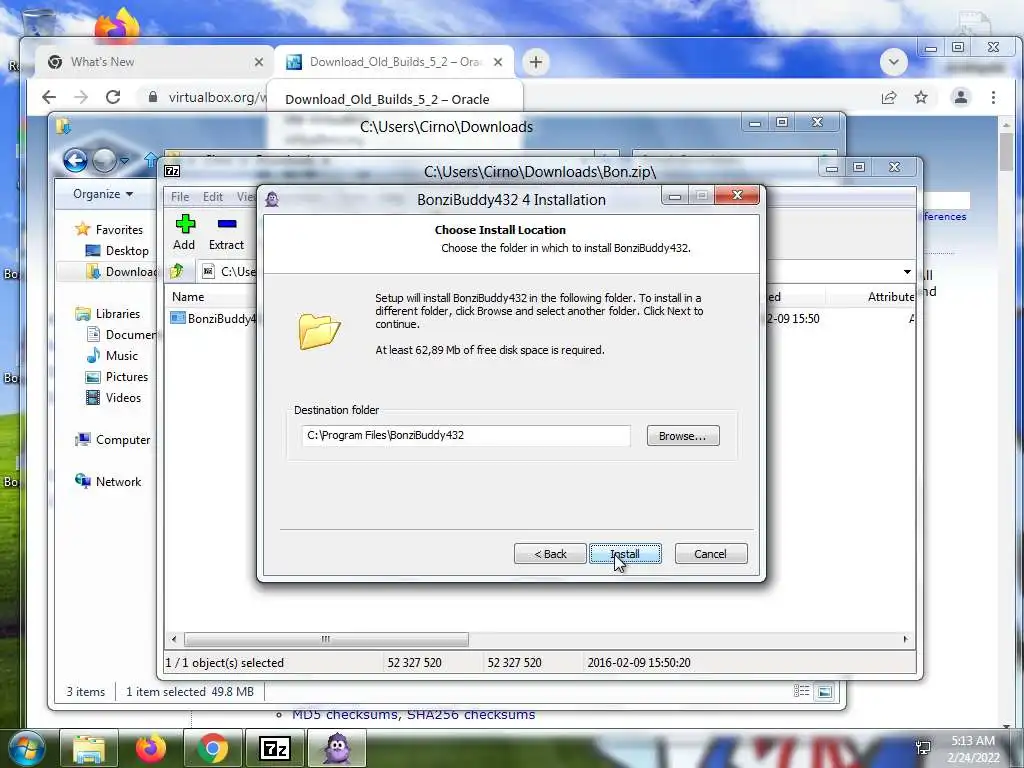This screenshot has width=1024, height=768.
Task: Click the Explorer forward arrow button
Action: click(104, 159)
